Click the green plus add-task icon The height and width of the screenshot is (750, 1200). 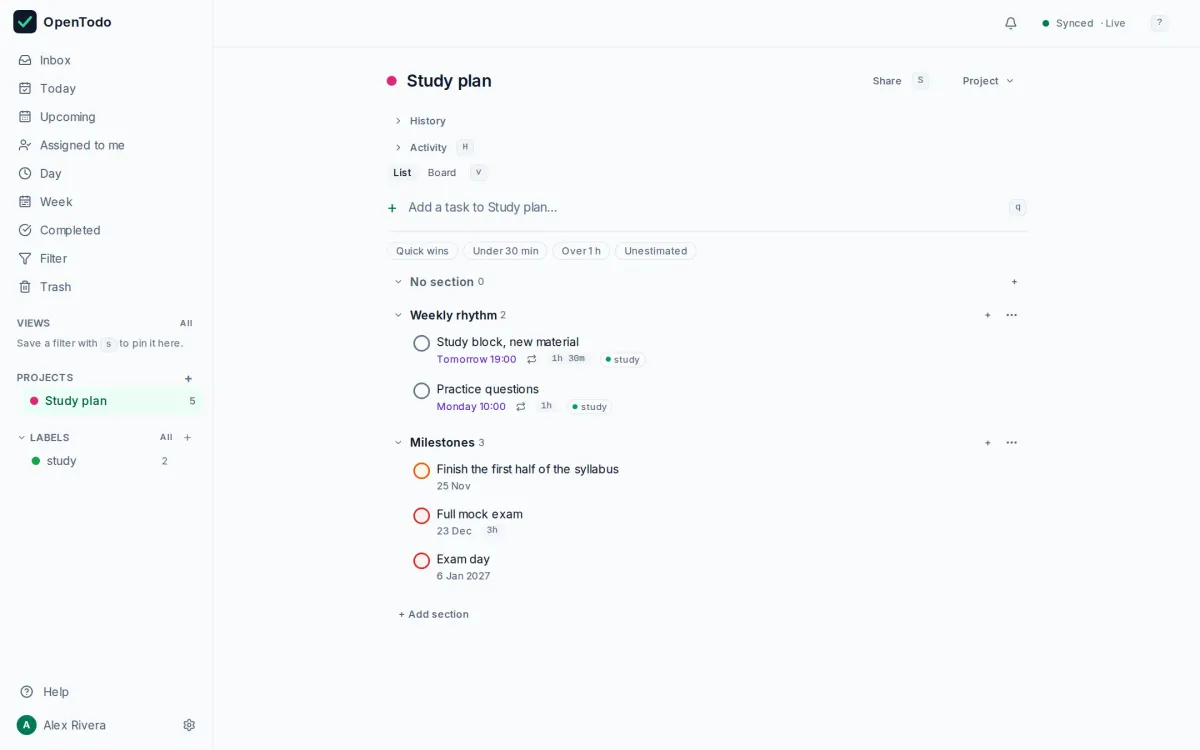click(x=392, y=208)
